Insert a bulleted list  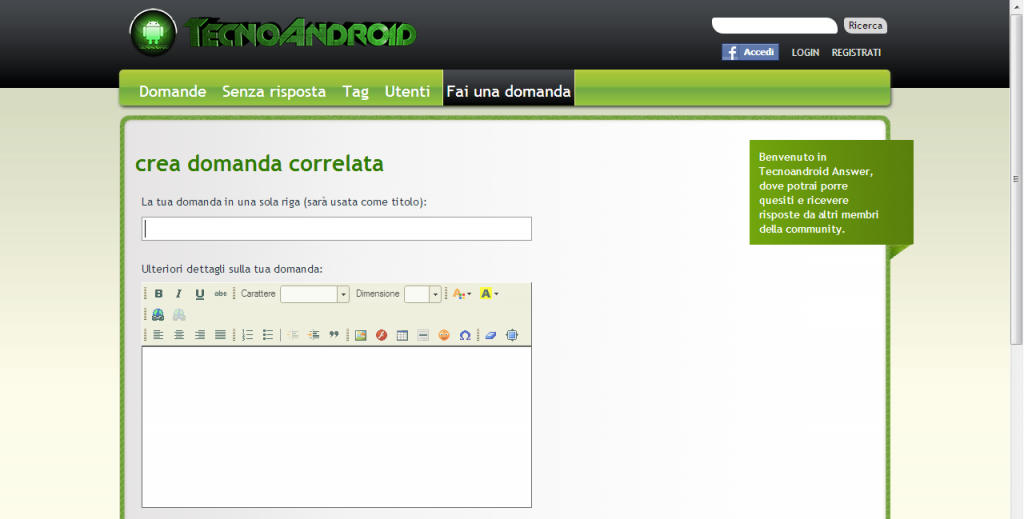[268, 335]
